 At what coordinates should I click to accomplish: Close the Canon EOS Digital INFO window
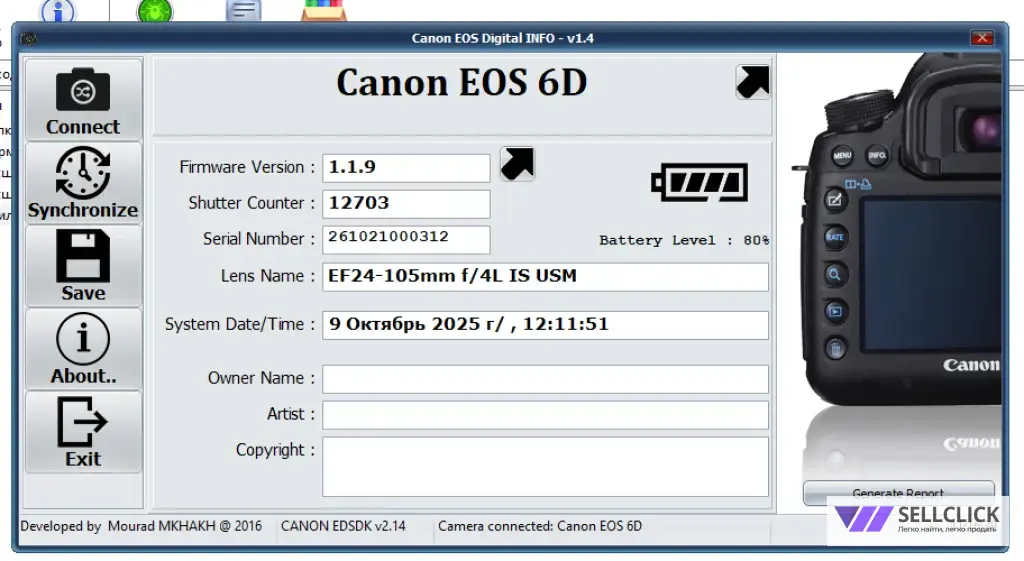point(980,38)
